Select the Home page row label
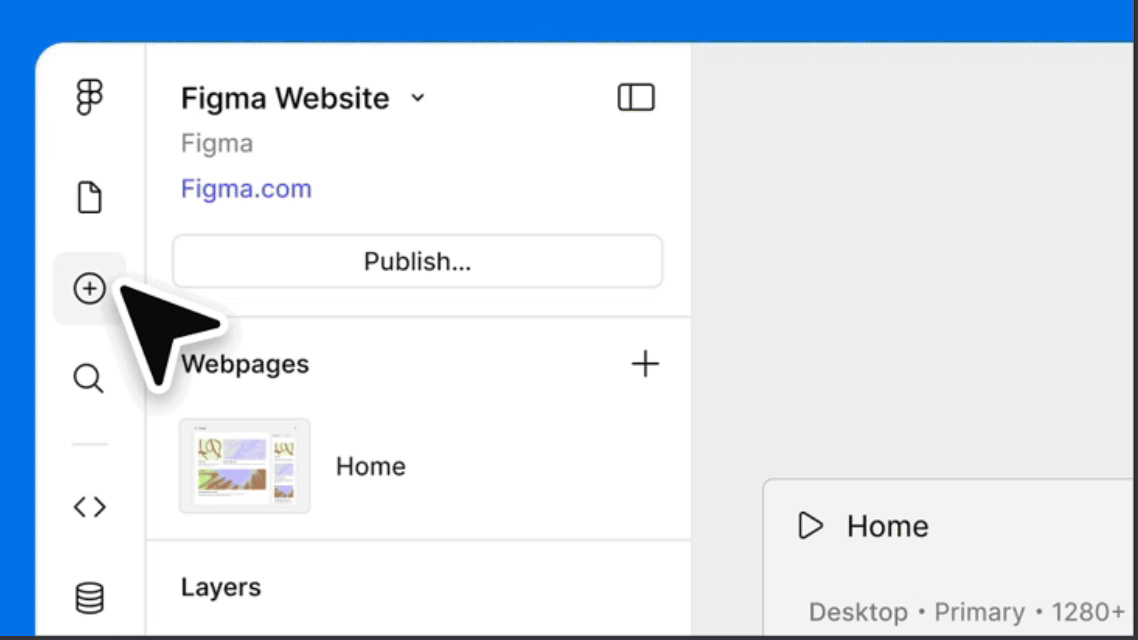Screen dimensions: 1138x640 [370, 467]
